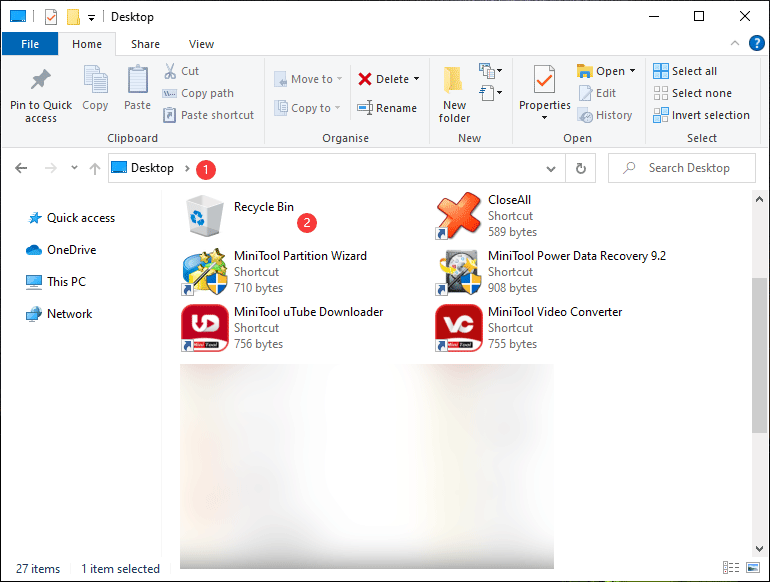This screenshot has height=582, width=770.
Task: Click the vertical scrollbar thumb
Action: [x=759, y=356]
